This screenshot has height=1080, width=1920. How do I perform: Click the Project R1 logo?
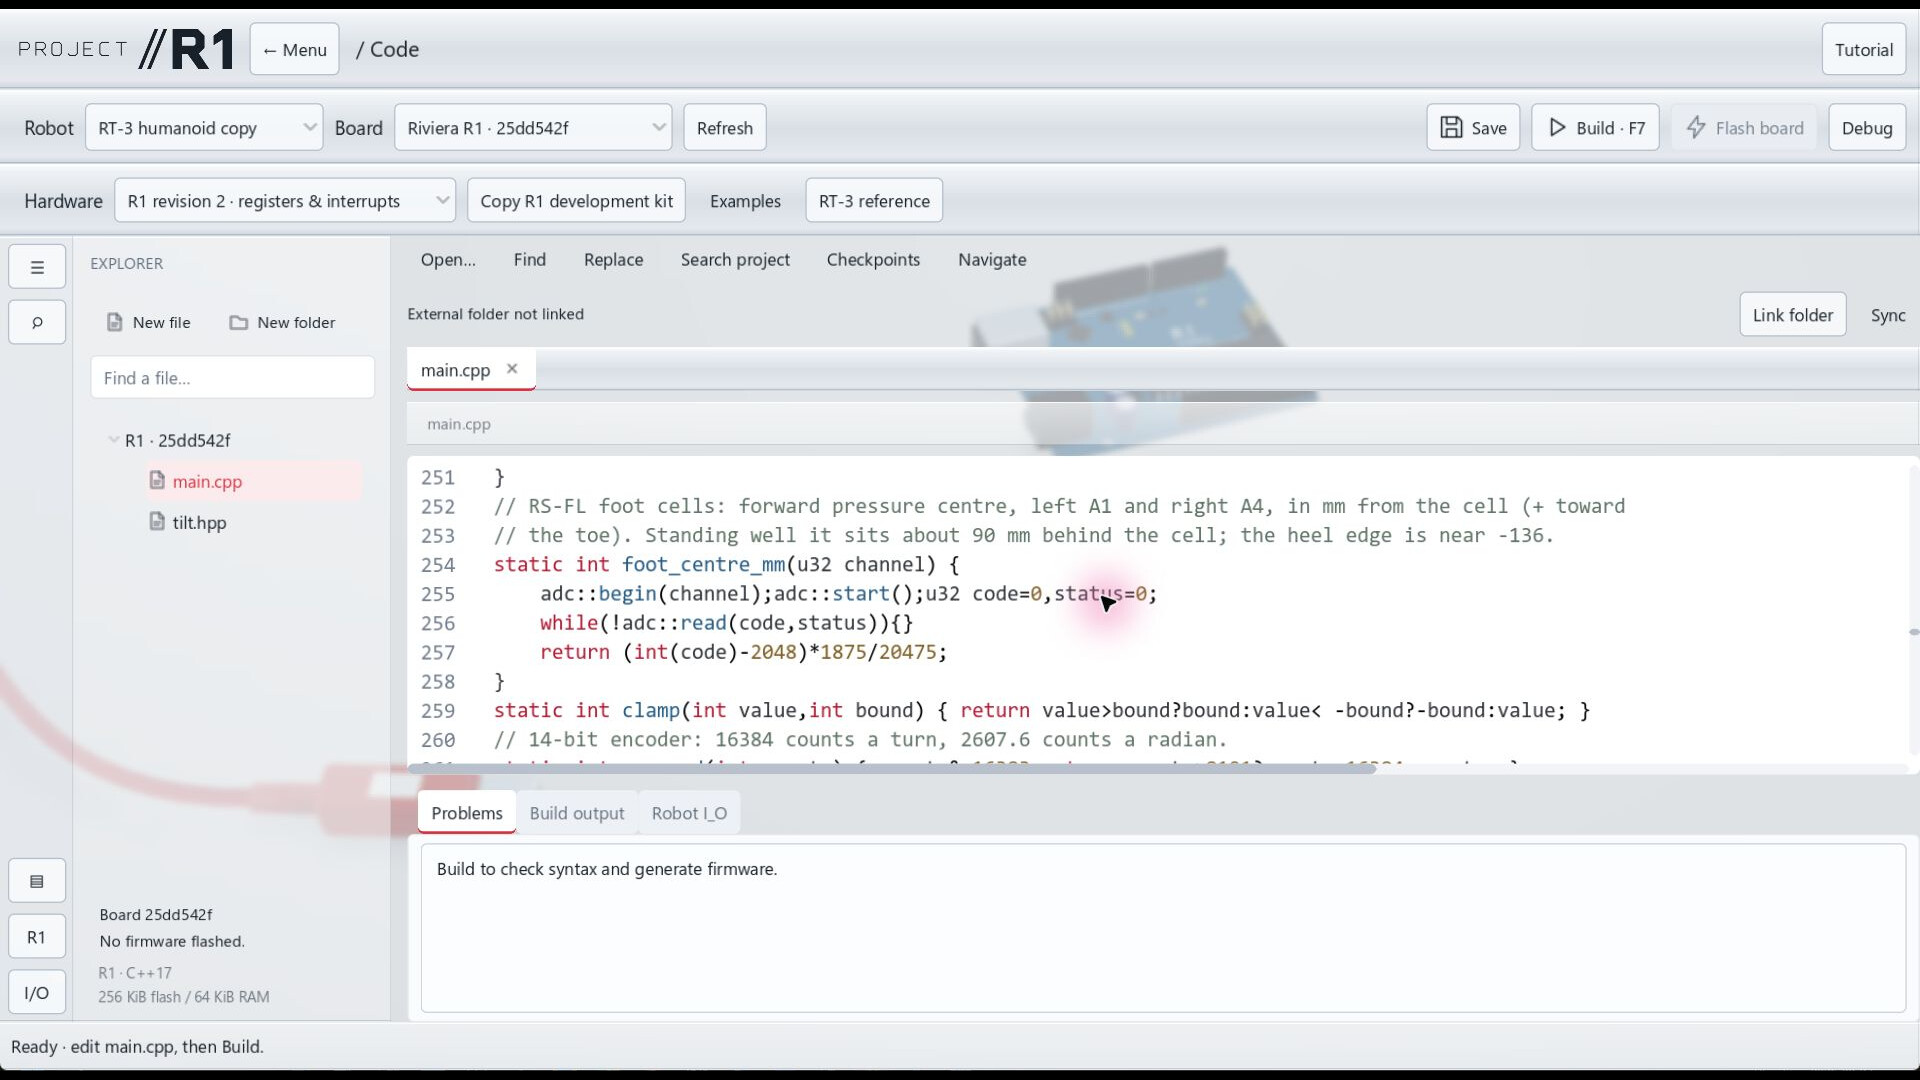point(126,49)
